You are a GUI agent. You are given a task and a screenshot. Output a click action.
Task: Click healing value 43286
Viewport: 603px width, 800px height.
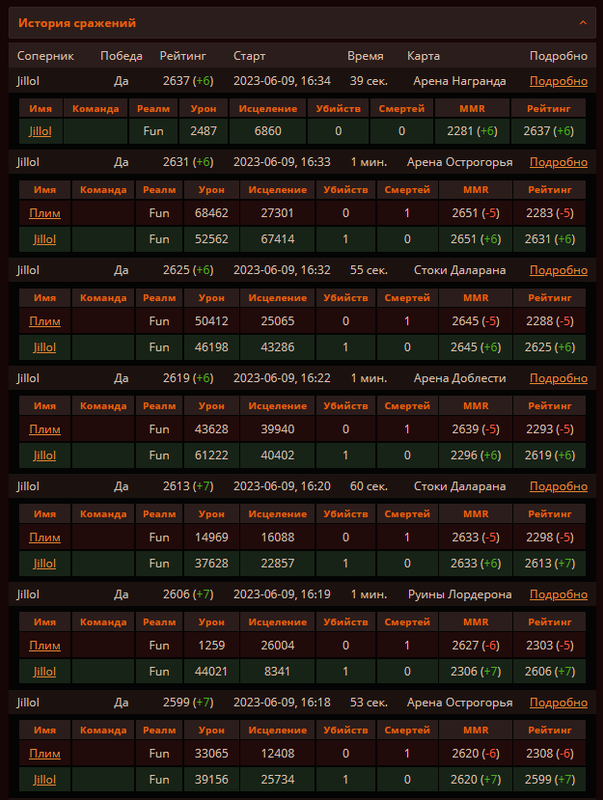pyautogui.click(x=278, y=347)
